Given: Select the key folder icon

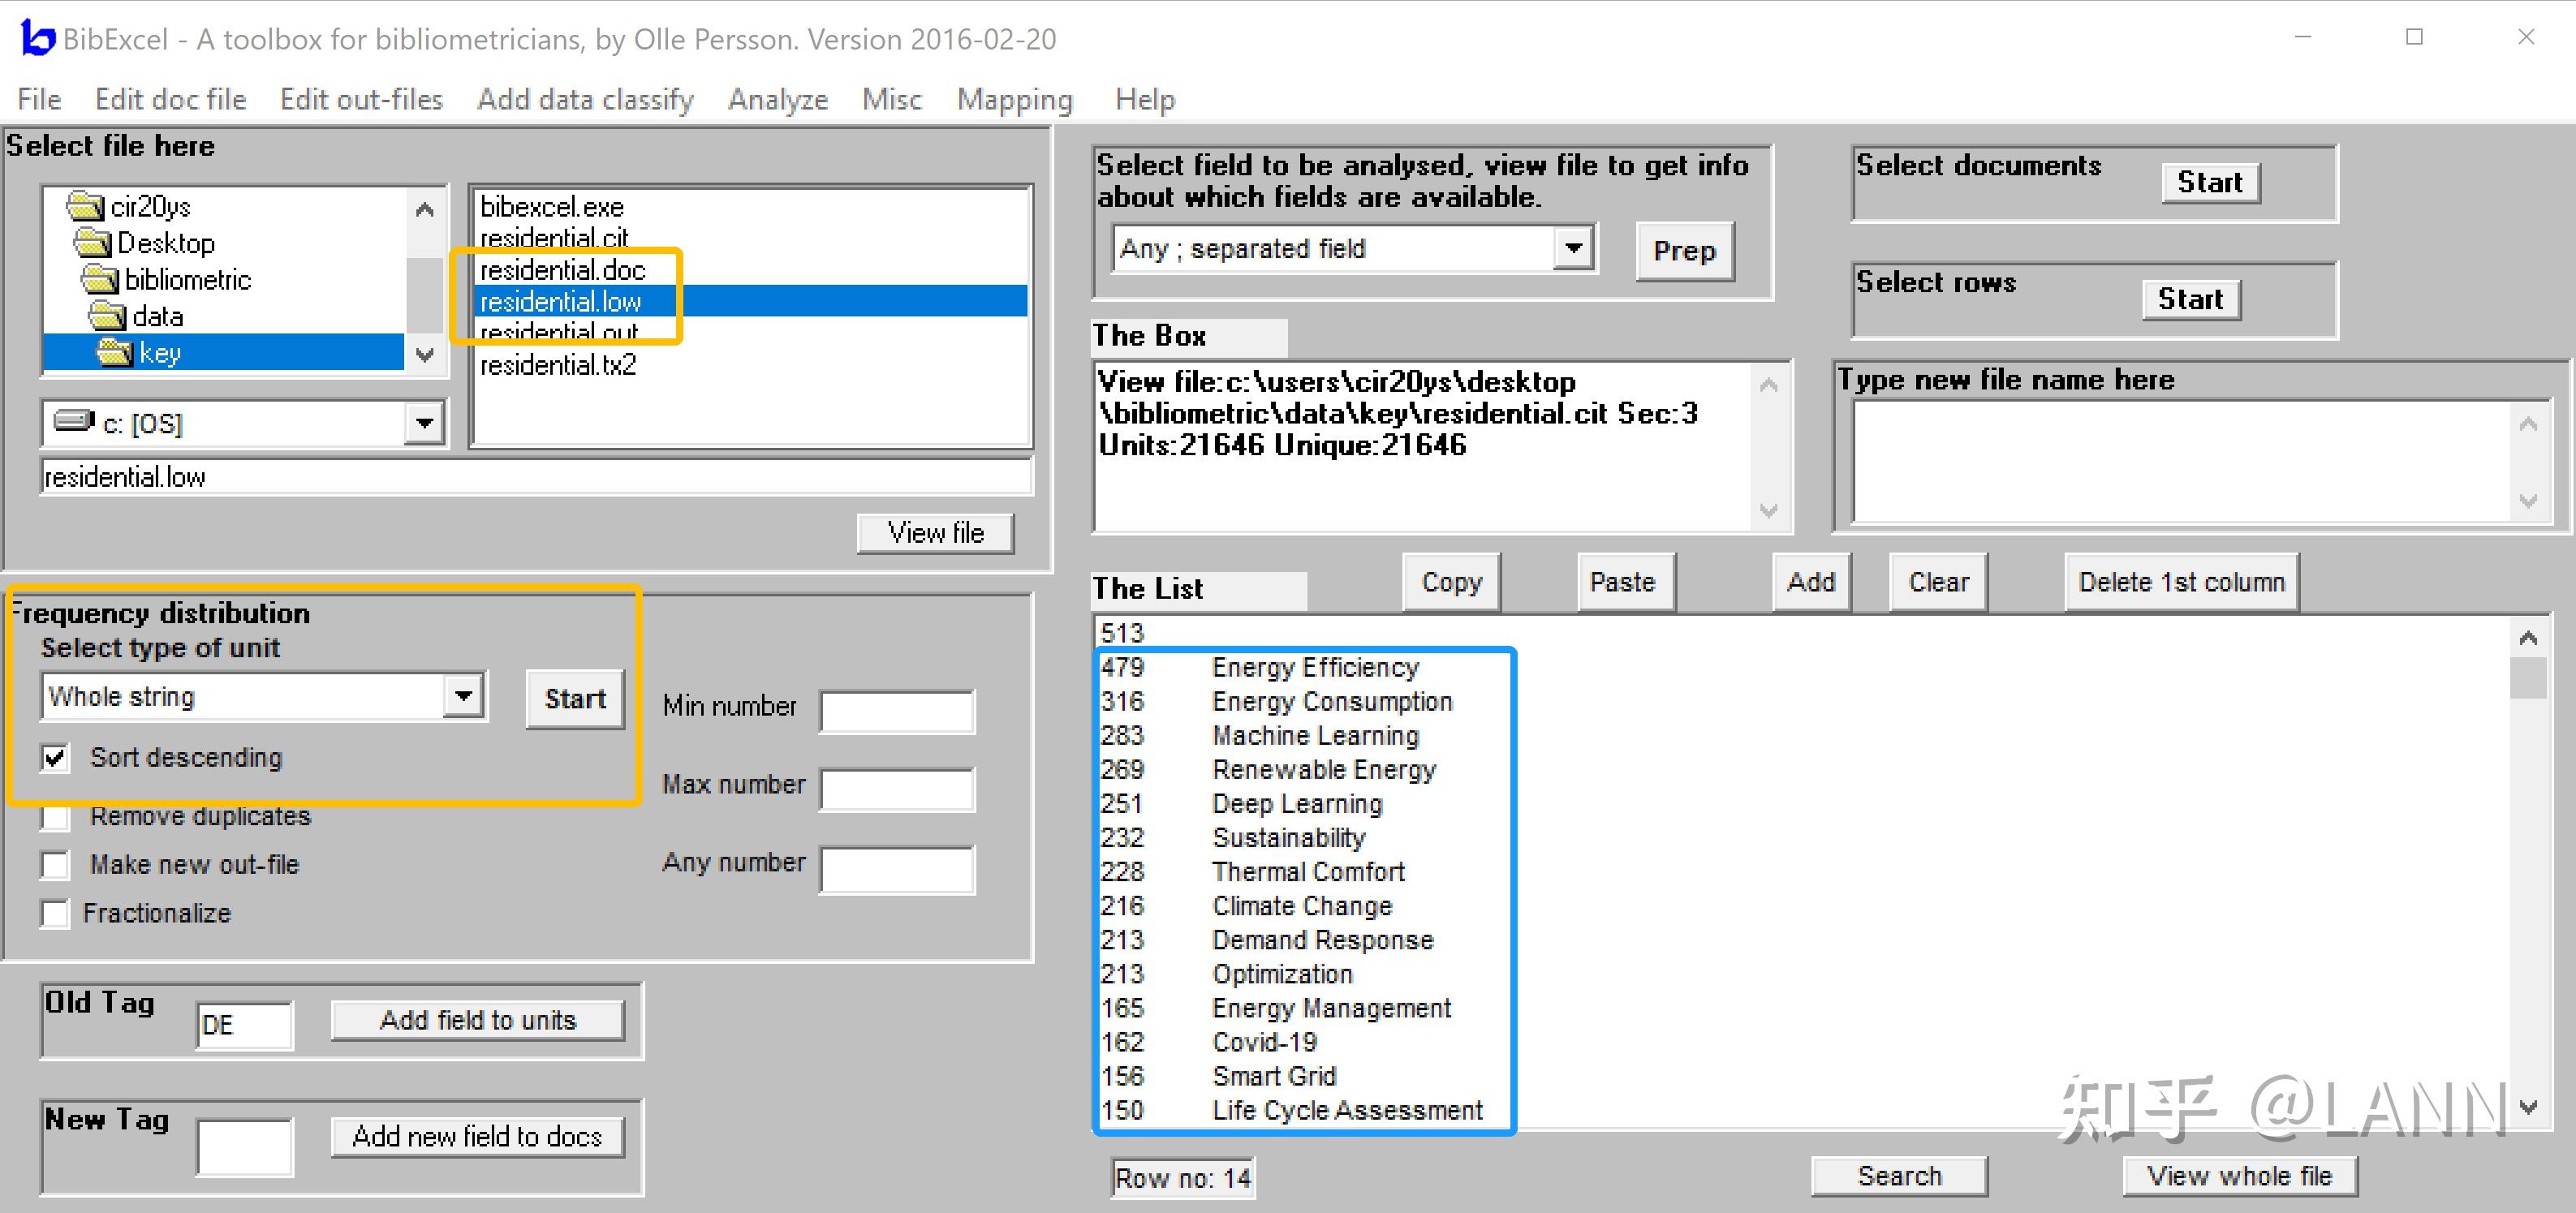Looking at the screenshot, I should coord(115,352).
